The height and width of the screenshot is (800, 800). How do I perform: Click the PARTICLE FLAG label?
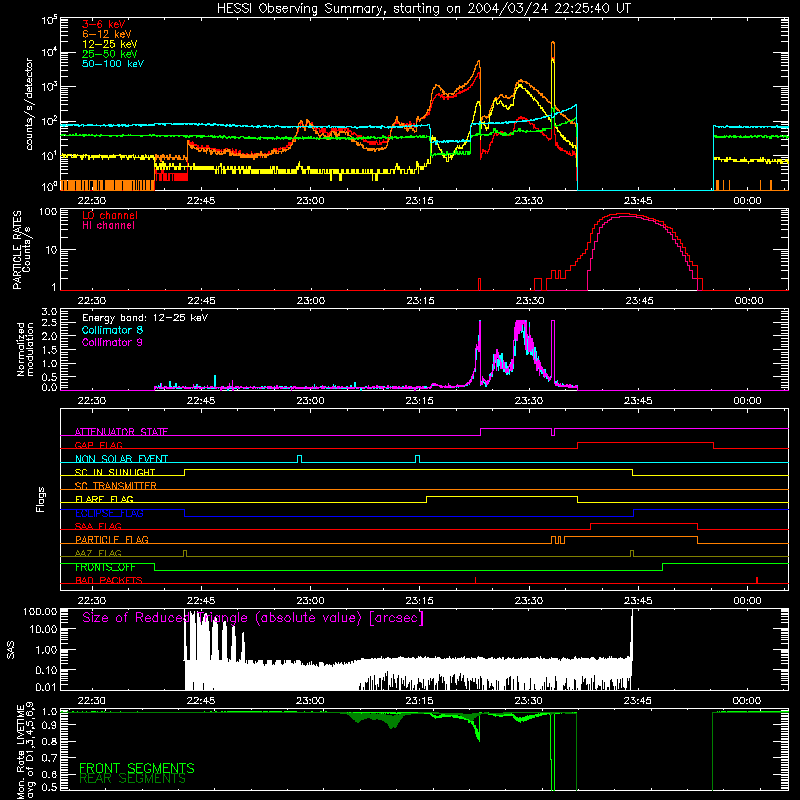tap(112, 540)
